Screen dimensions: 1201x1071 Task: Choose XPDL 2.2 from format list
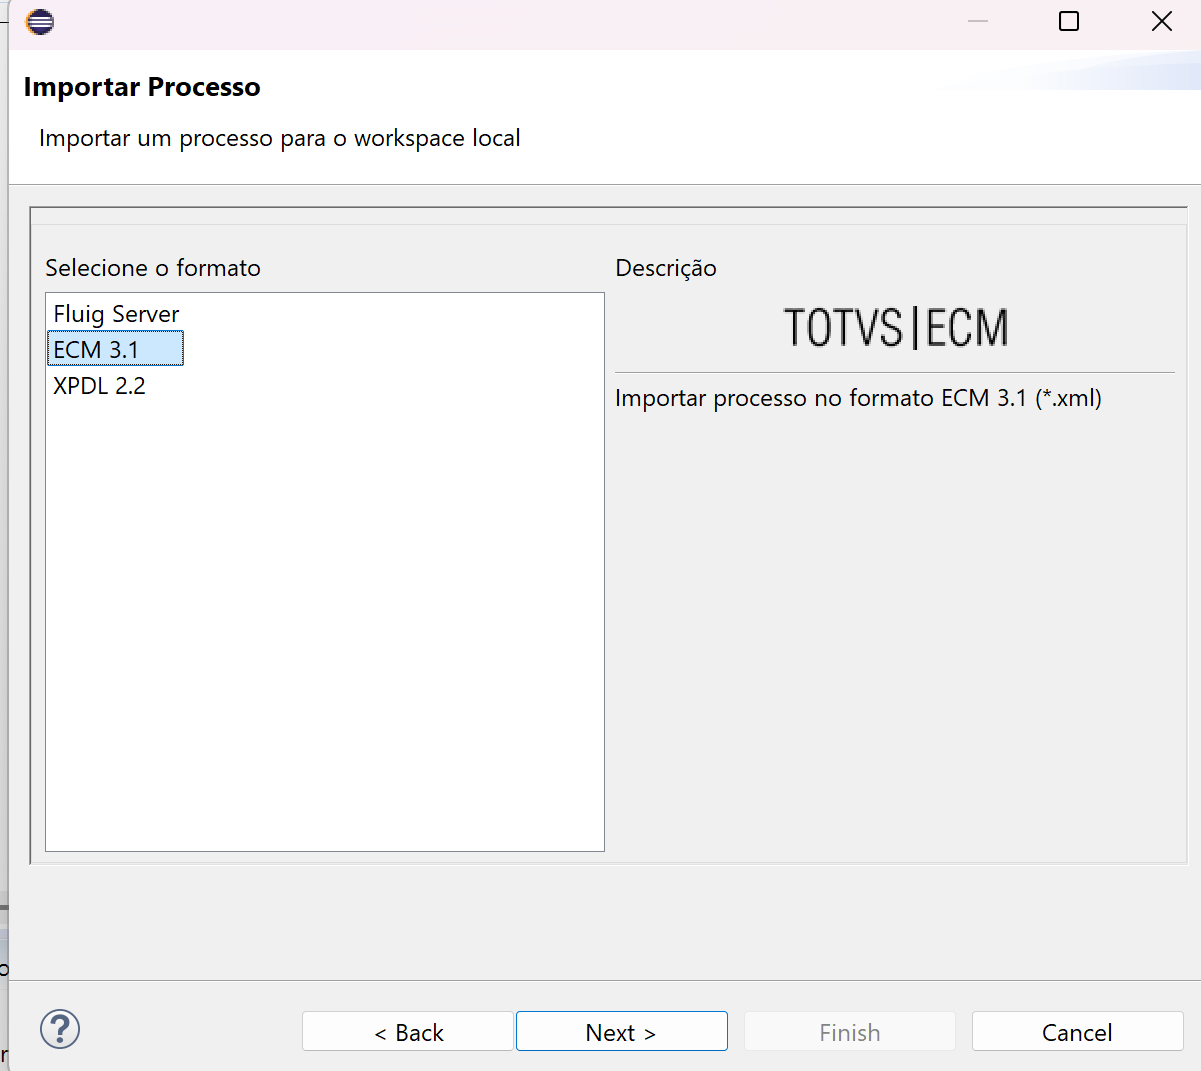click(x=99, y=386)
